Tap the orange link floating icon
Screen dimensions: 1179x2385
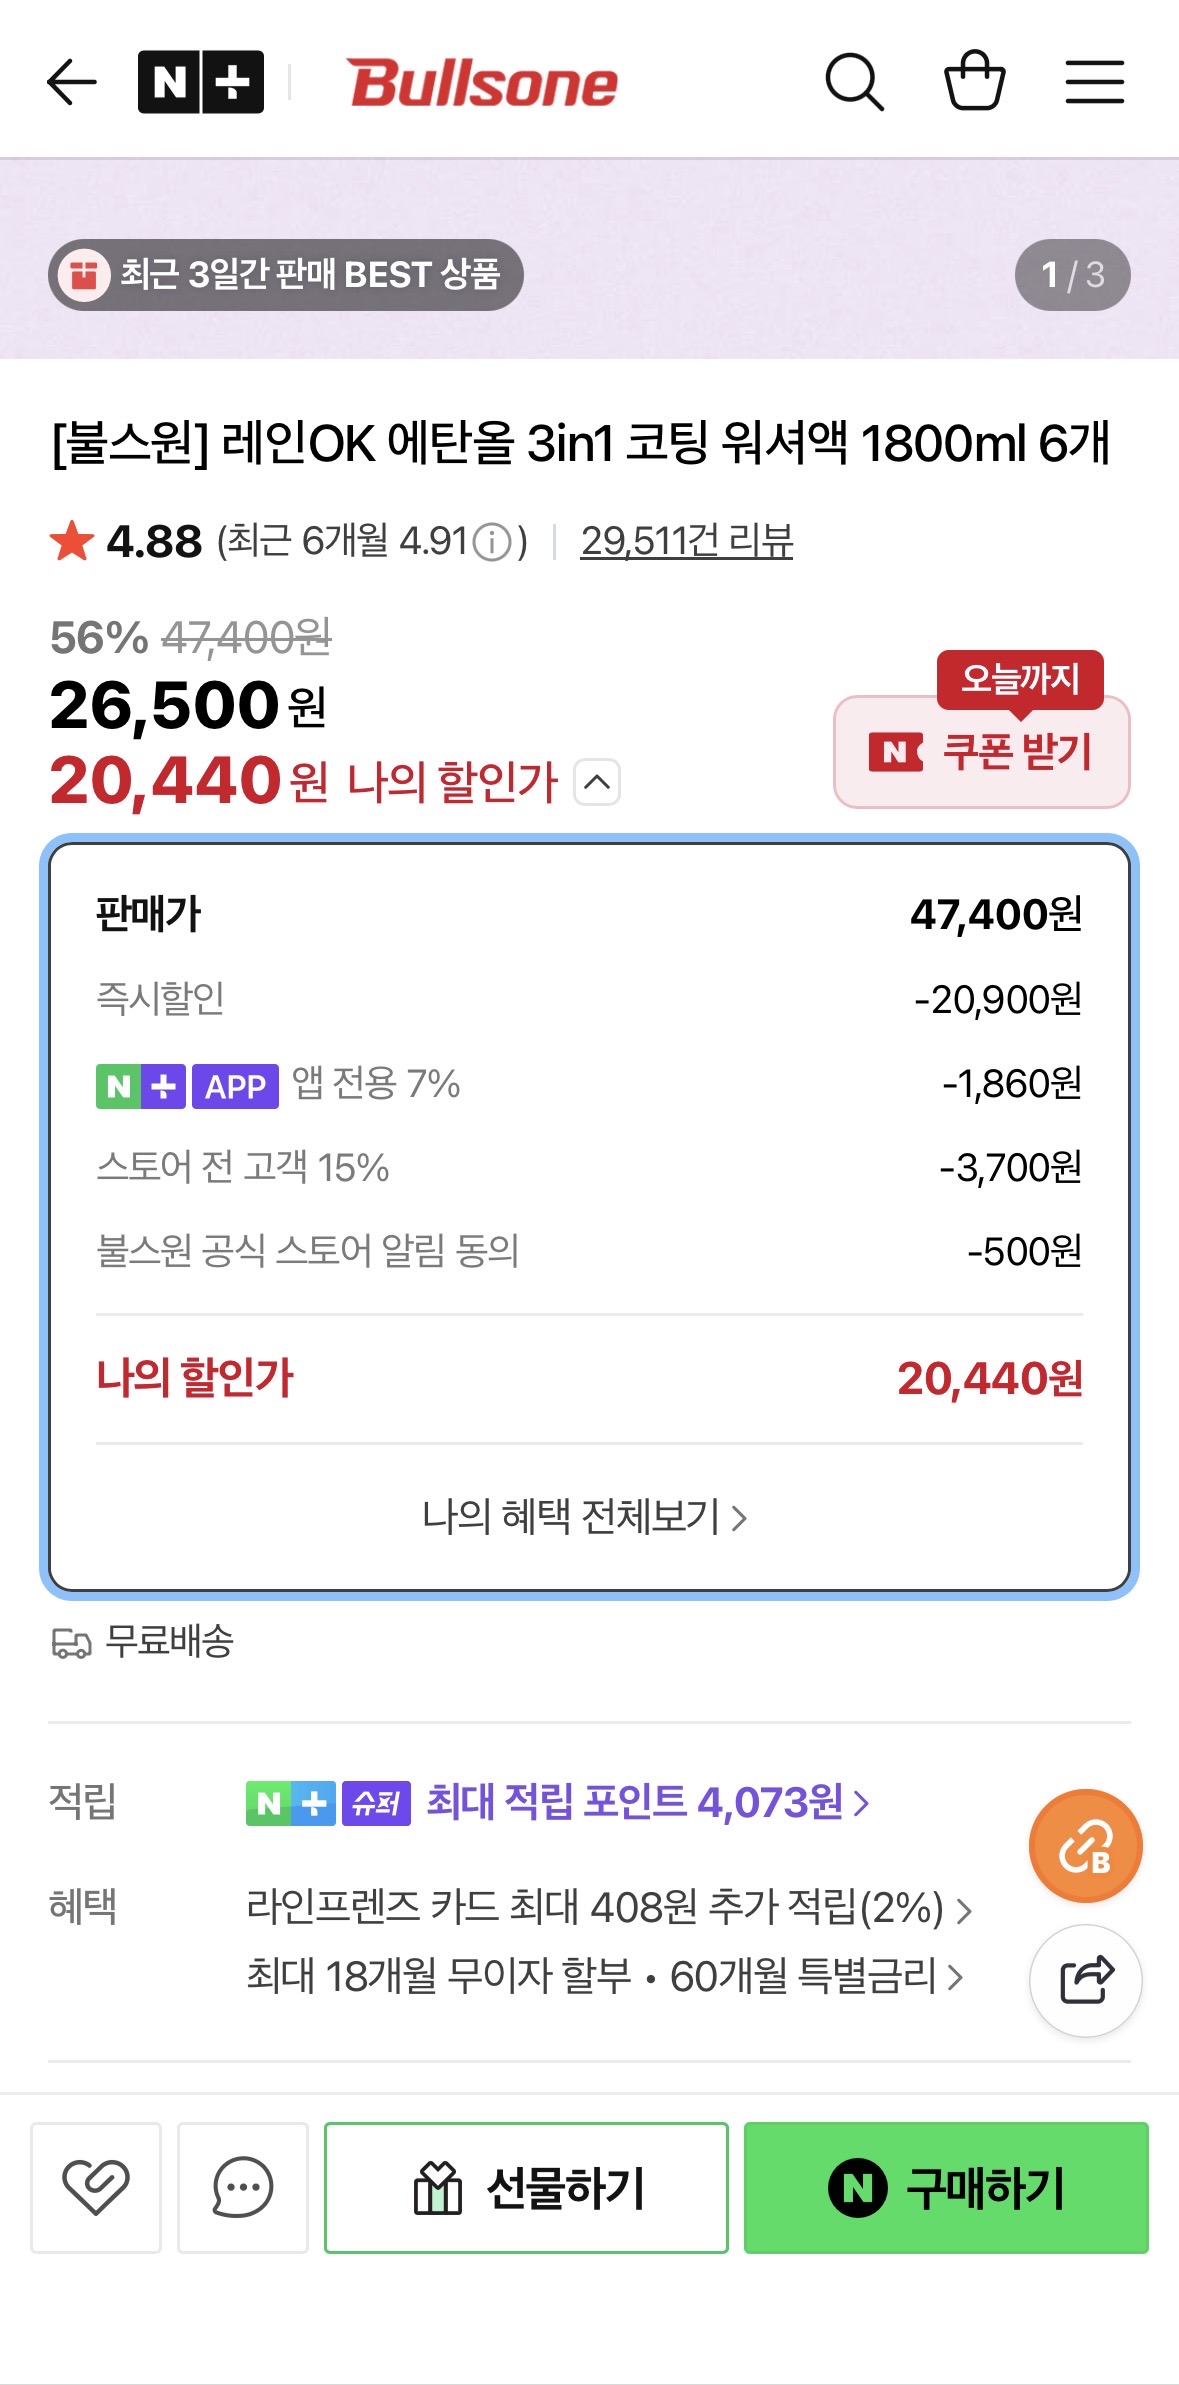tap(1085, 1846)
